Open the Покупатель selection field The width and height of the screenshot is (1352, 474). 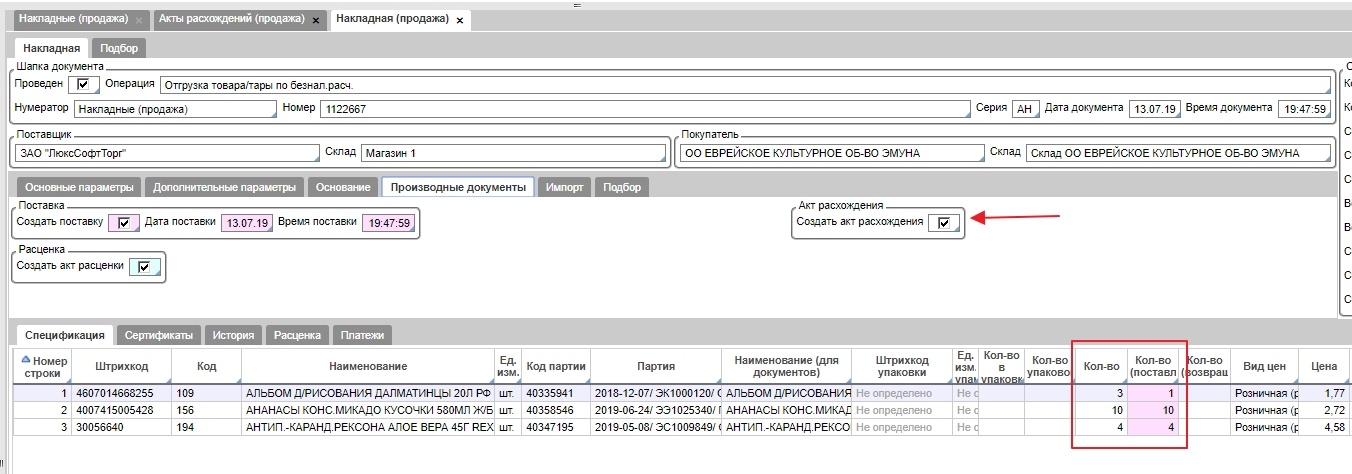point(829,154)
